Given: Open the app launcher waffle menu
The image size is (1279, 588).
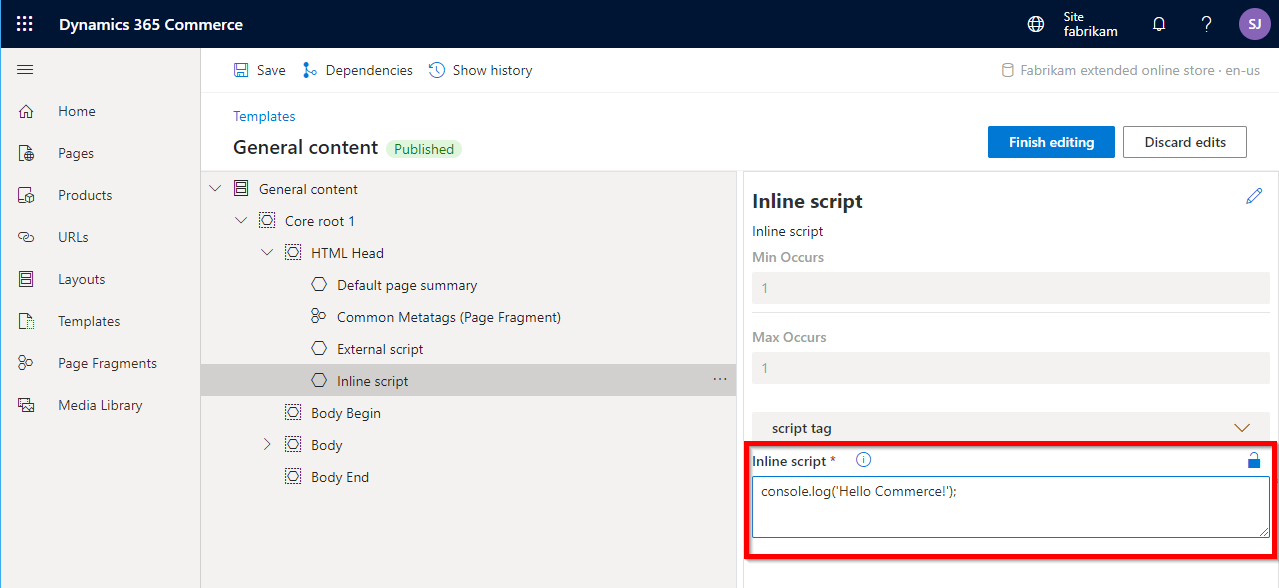Looking at the screenshot, I should (24, 24).
